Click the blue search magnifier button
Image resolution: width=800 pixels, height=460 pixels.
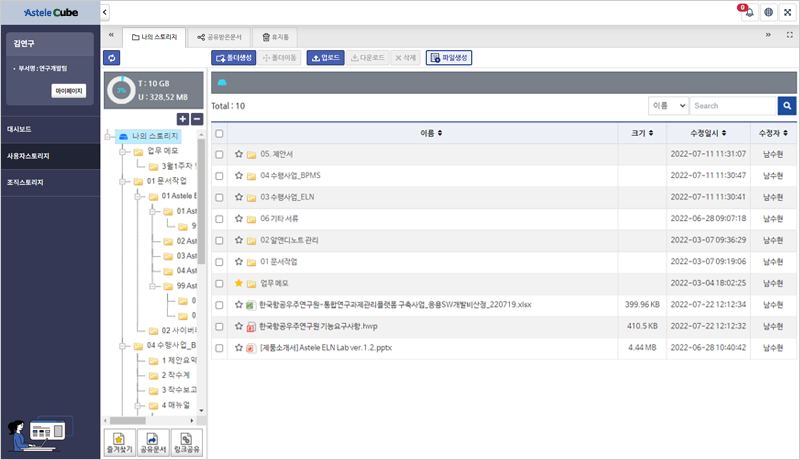(787, 105)
